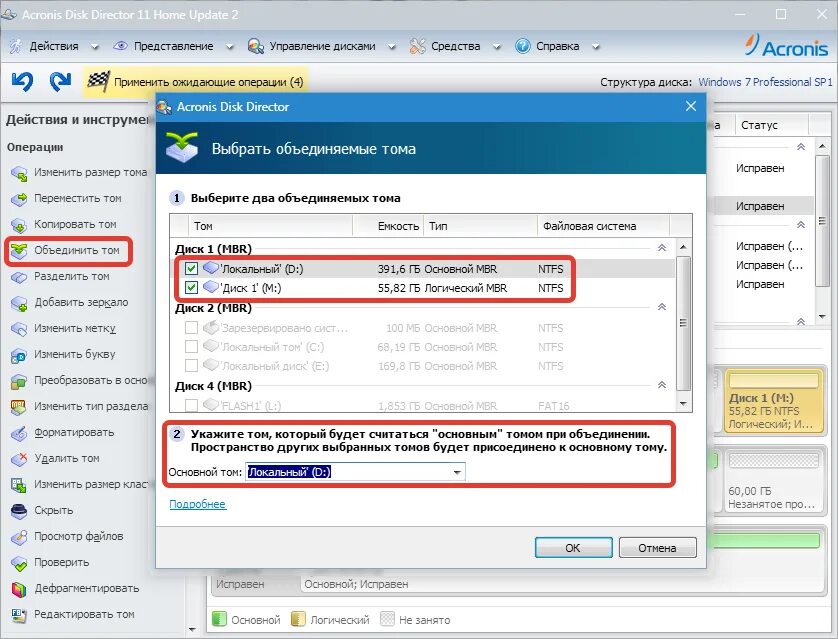Toggle the 'Локальный диск' (E:) checkbox
The image size is (838, 639).
coord(191,366)
